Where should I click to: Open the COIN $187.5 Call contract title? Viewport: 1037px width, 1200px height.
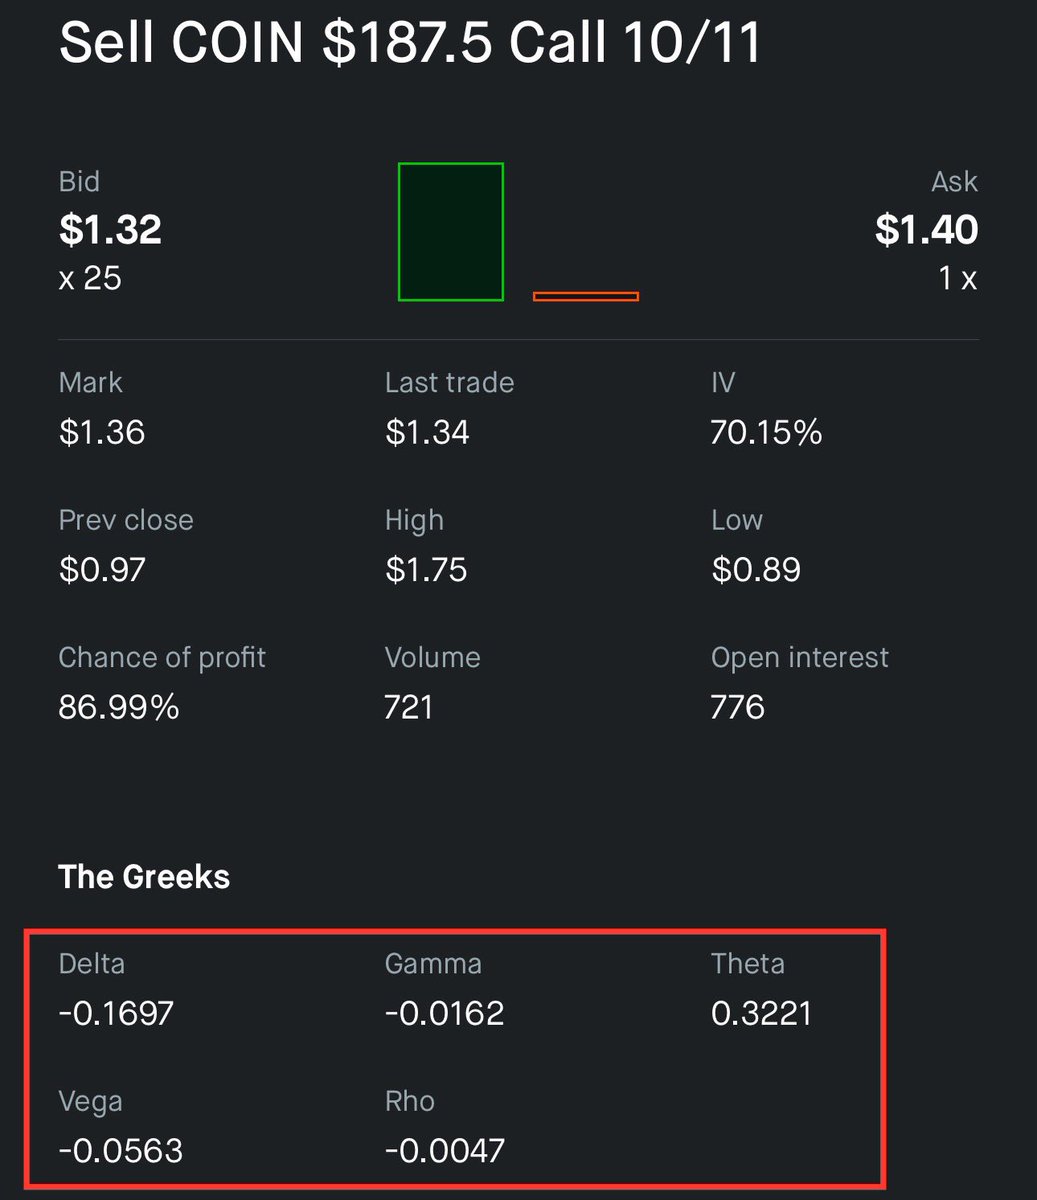point(408,45)
